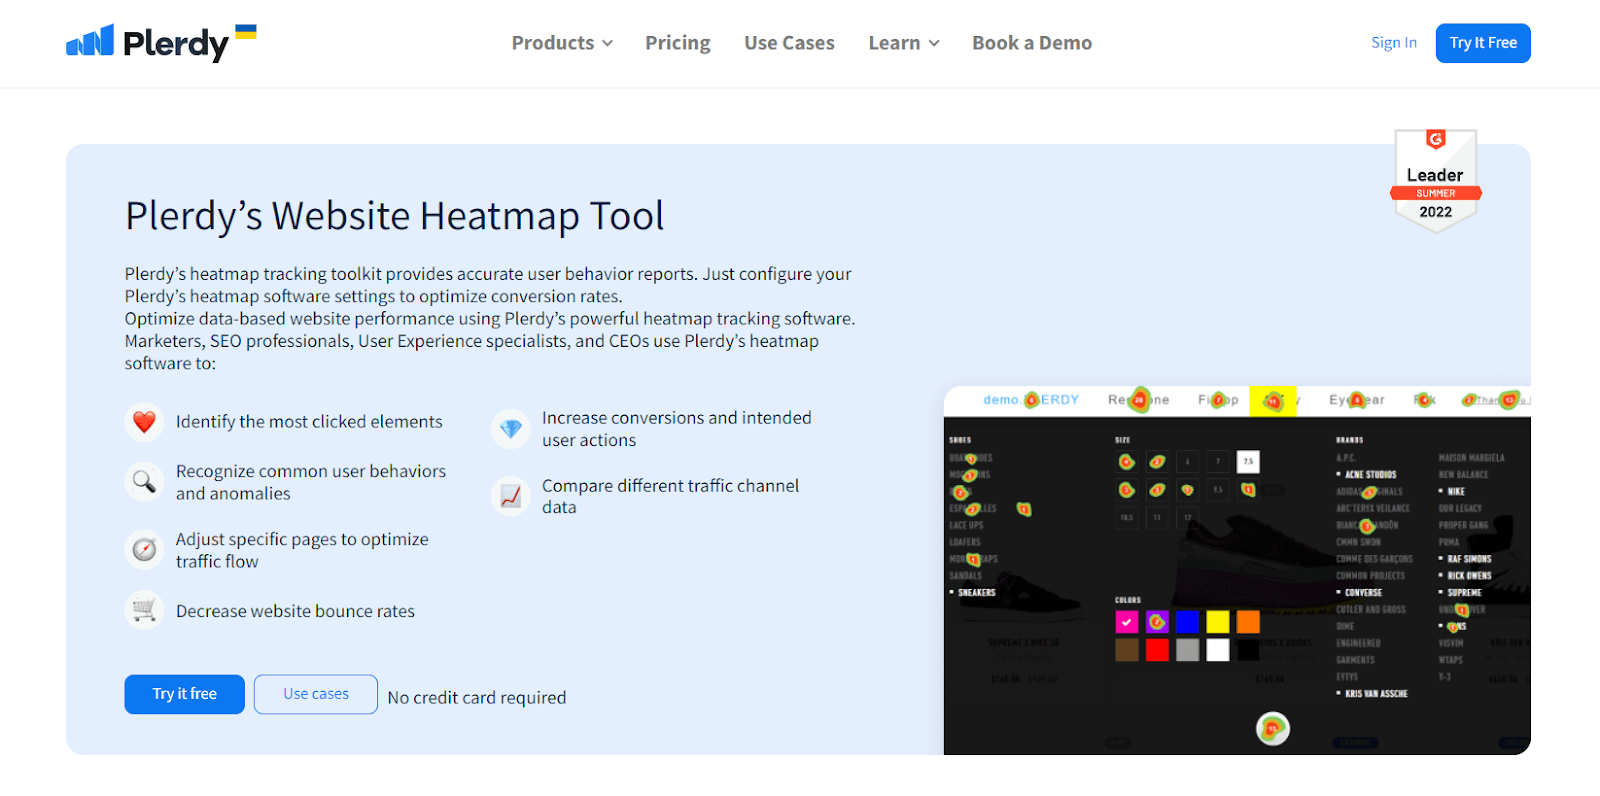This screenshot has width=1600, height=796.
Task: Toggle the size 11 box
Action: coord(1157,518)
